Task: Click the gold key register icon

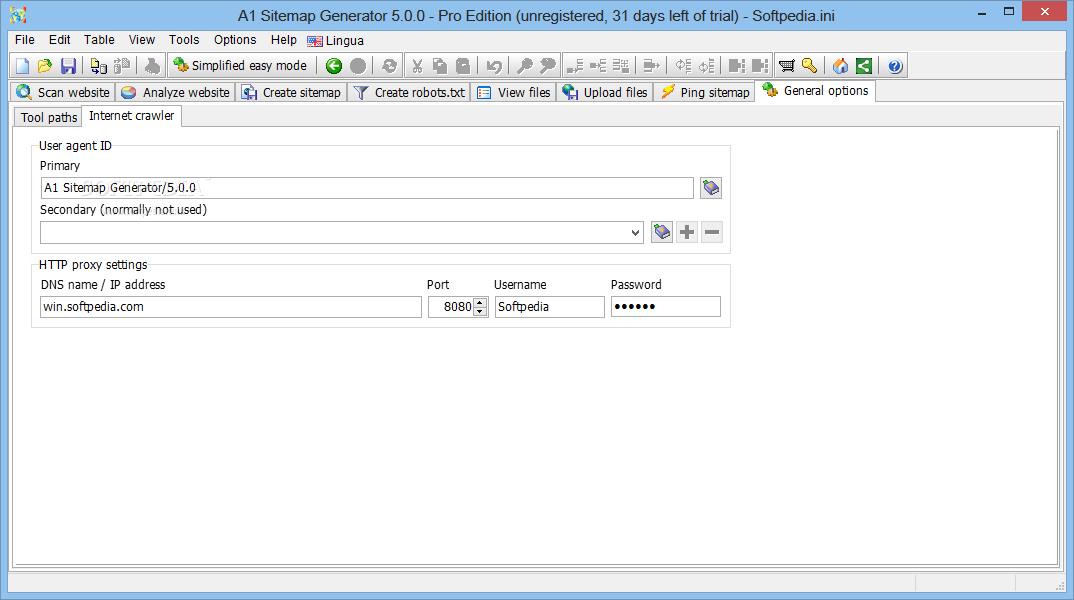Action: [810, 66]
